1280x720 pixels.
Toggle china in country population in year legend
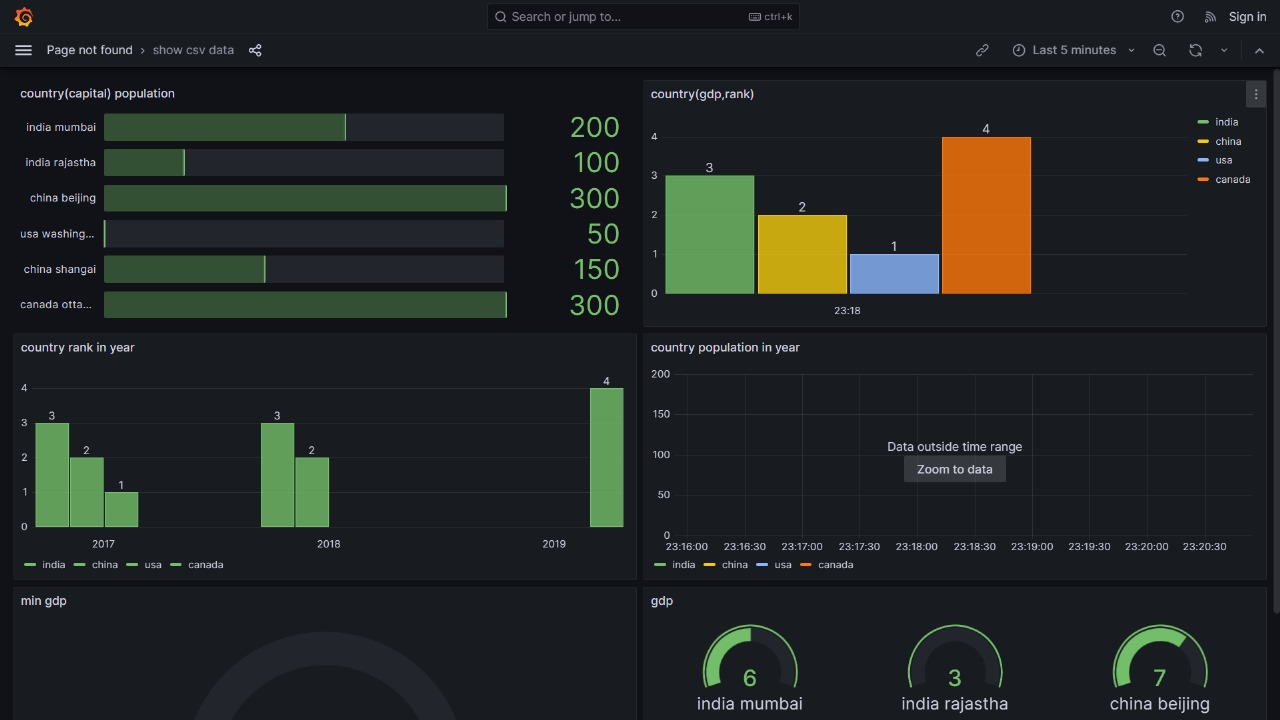[x=735, y=565]
